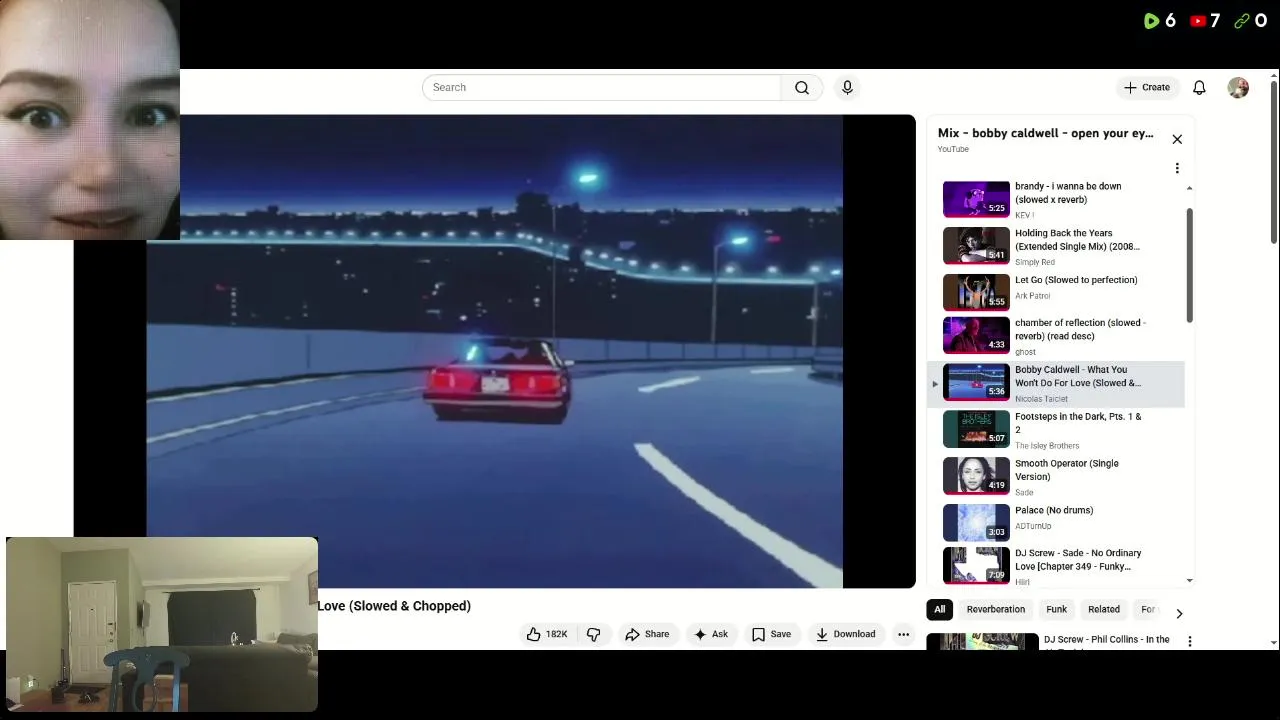Open the Mix playlist options menu
Screen dimensions: 1280x720
[1177, 168]
